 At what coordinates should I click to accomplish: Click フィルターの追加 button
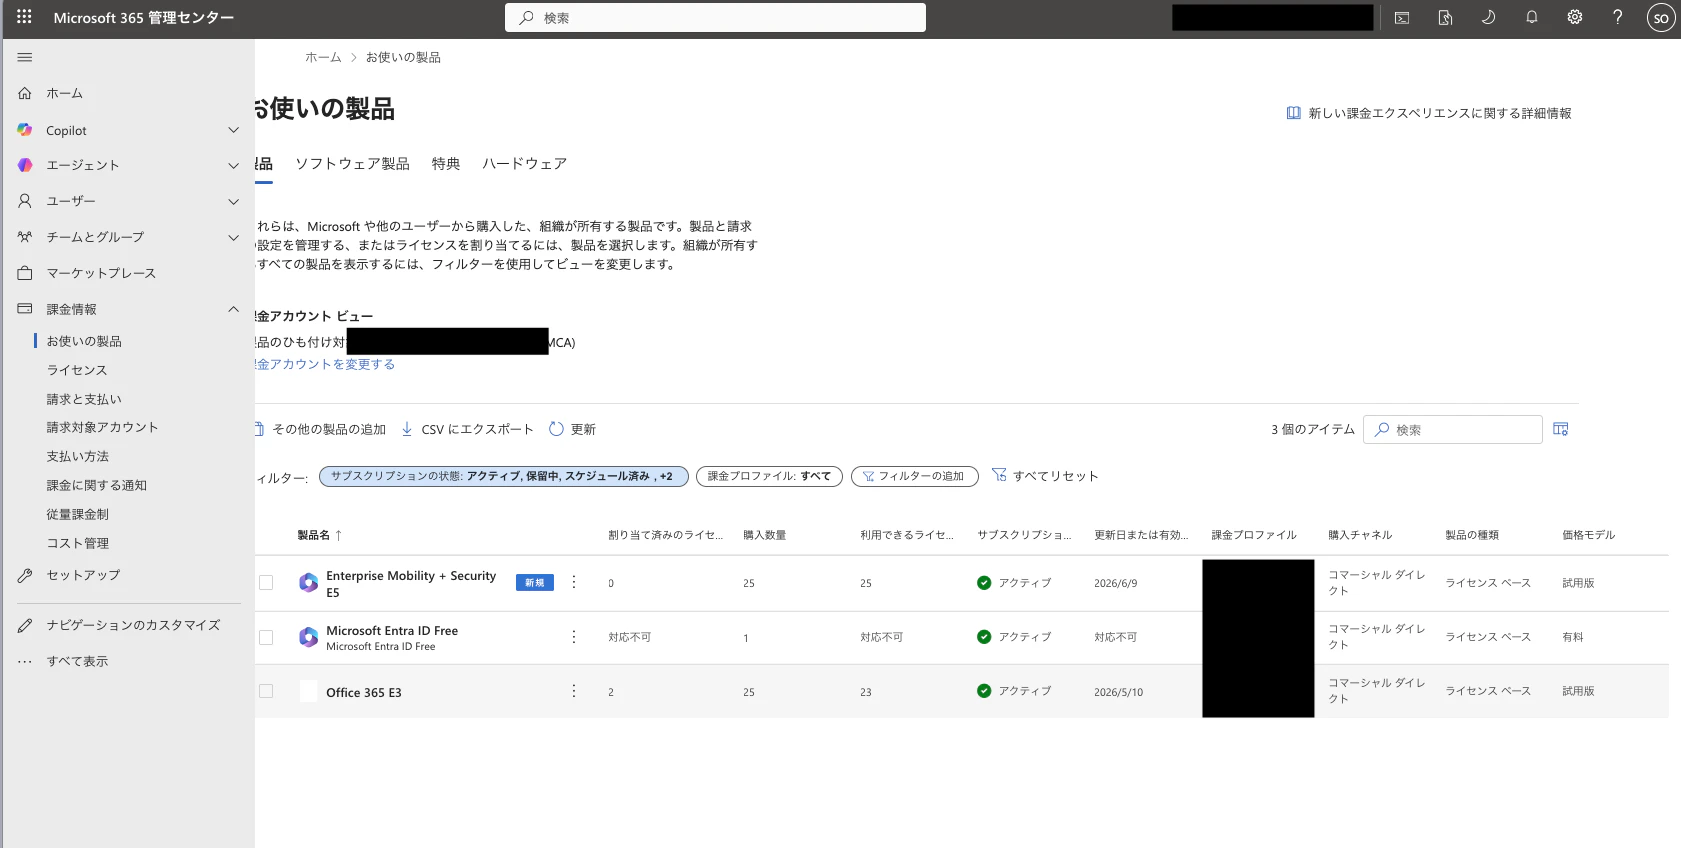914,476
